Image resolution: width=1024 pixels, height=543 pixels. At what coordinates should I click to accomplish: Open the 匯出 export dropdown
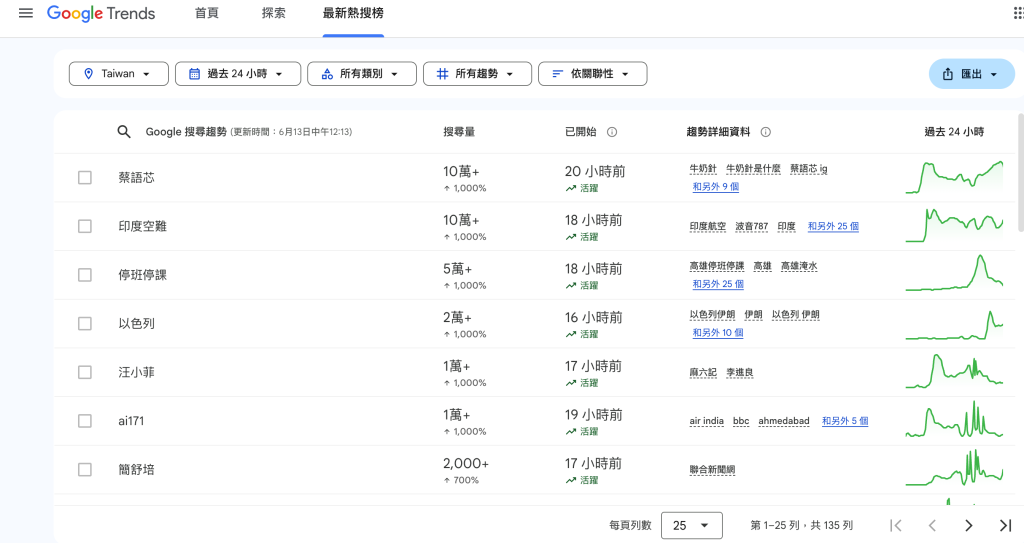[972, 74]
